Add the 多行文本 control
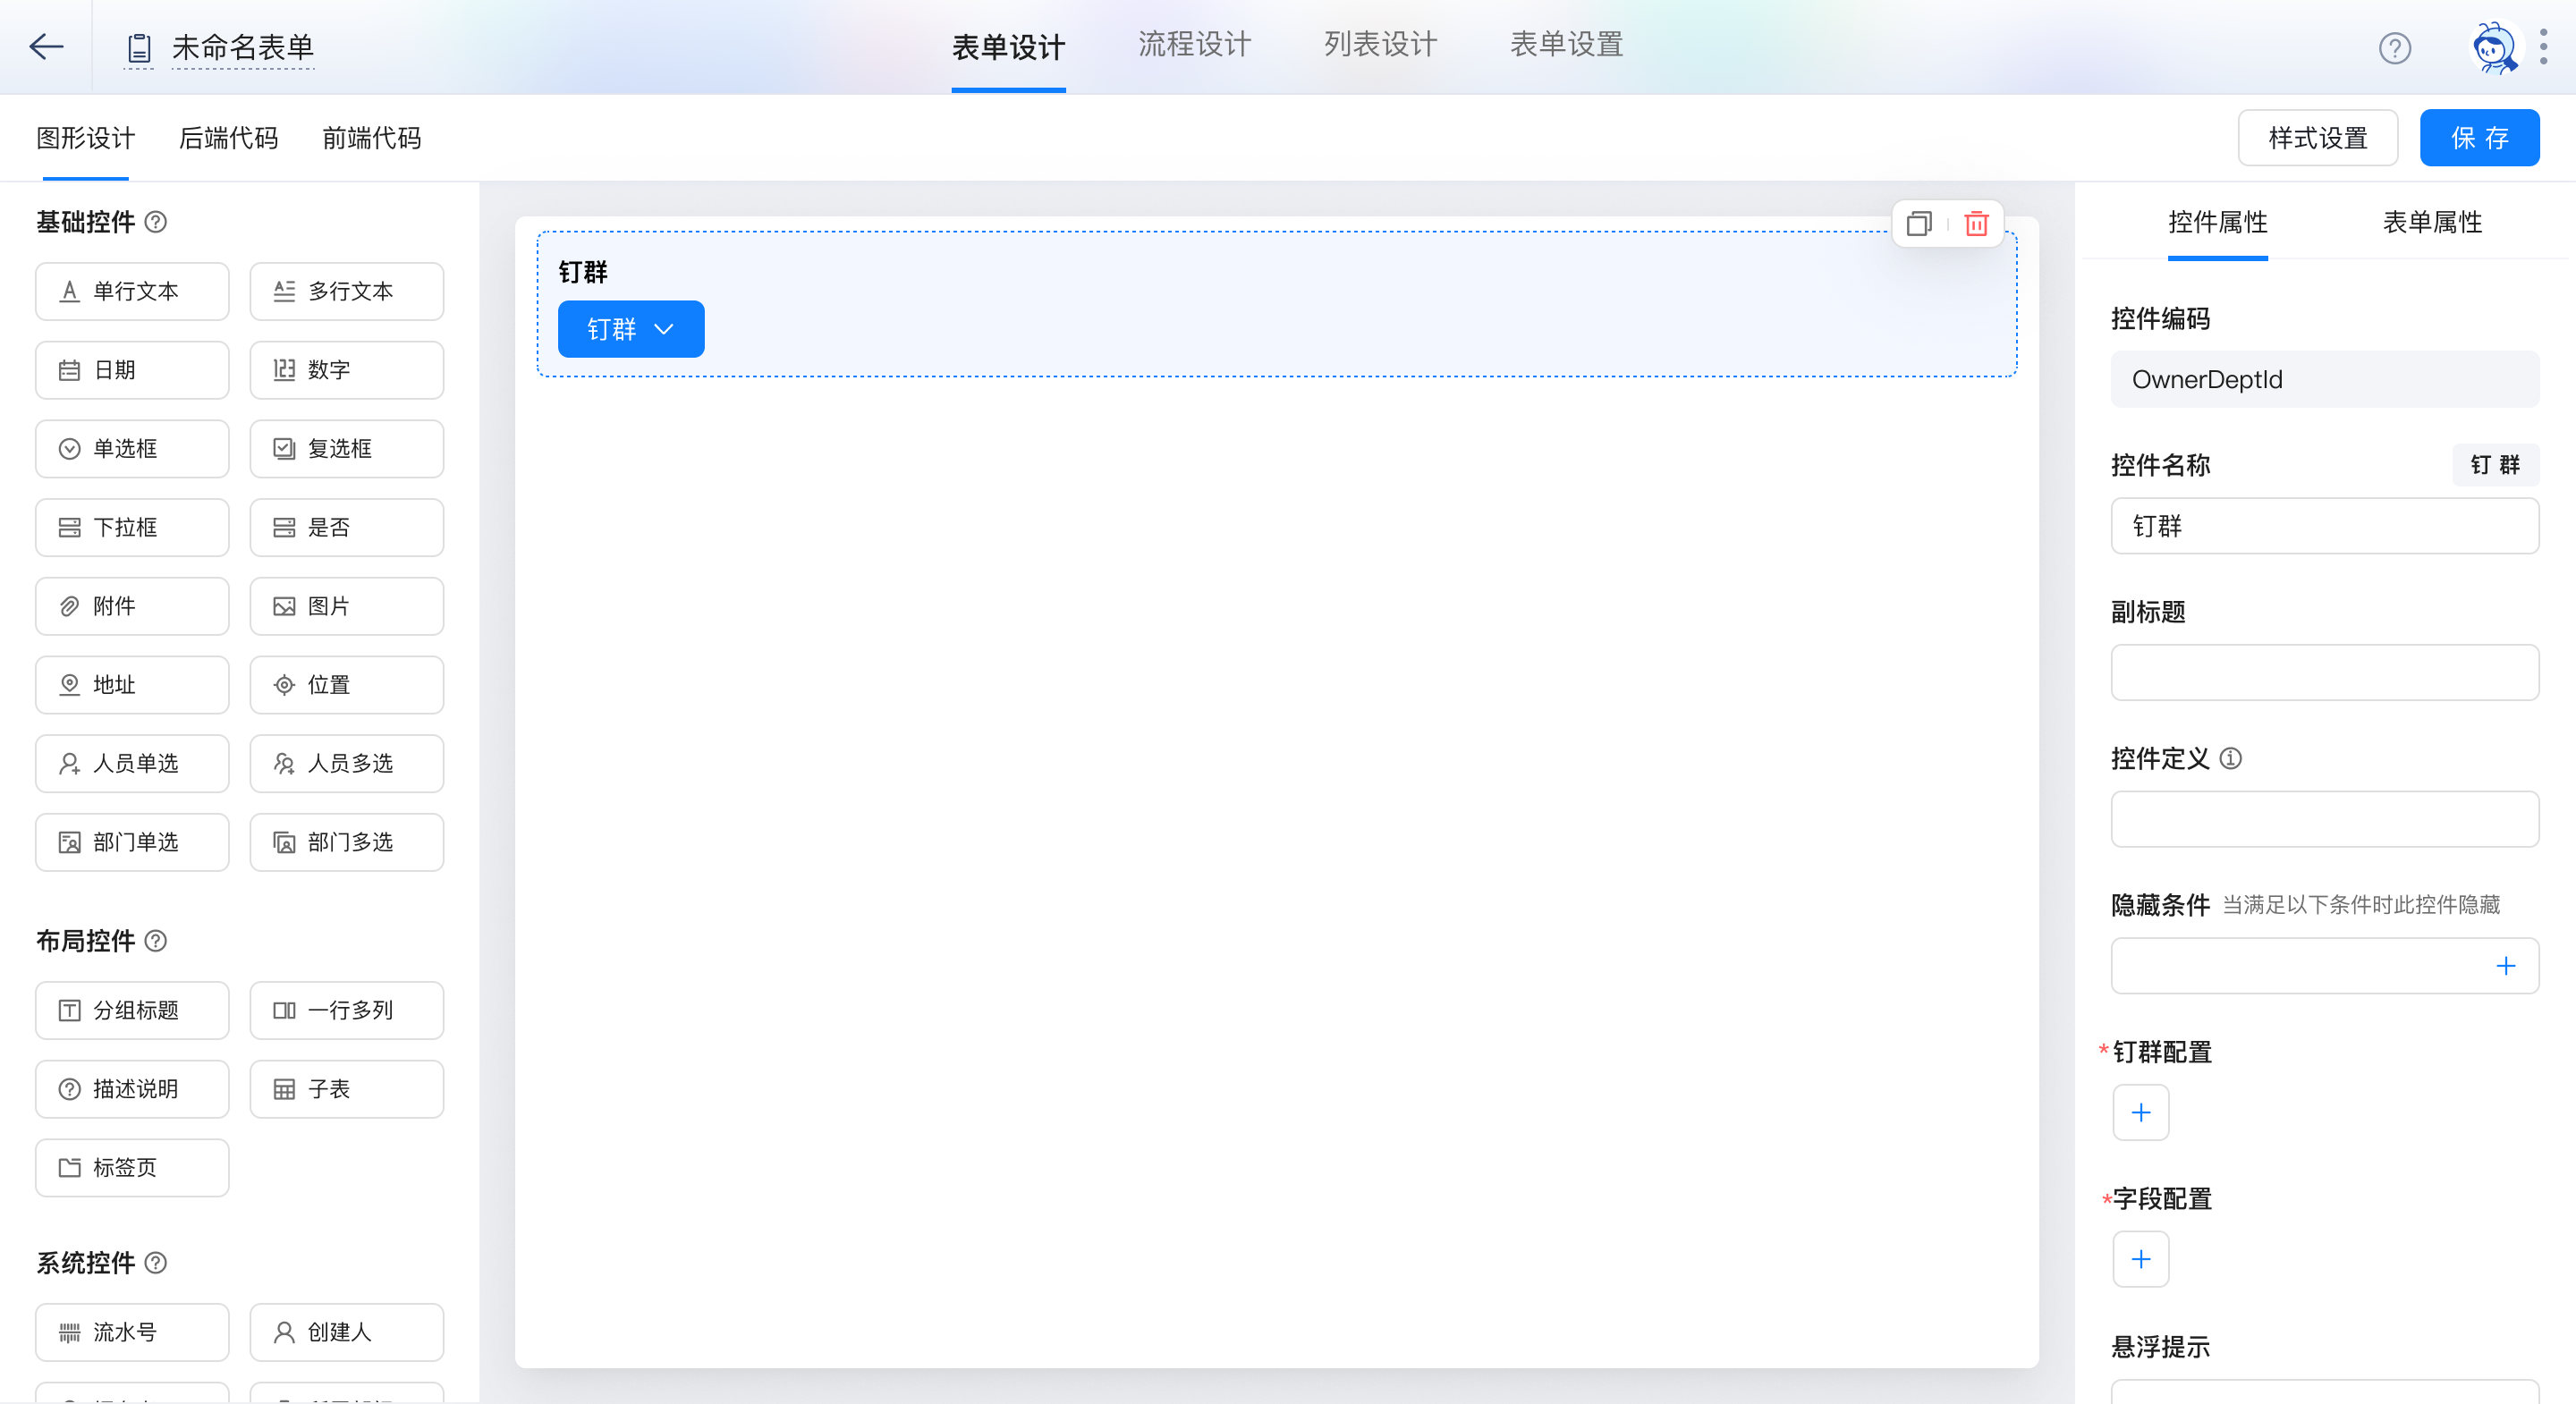Image resolution: width=2576 pixels, height=1404 pixels. click(346, 291)
